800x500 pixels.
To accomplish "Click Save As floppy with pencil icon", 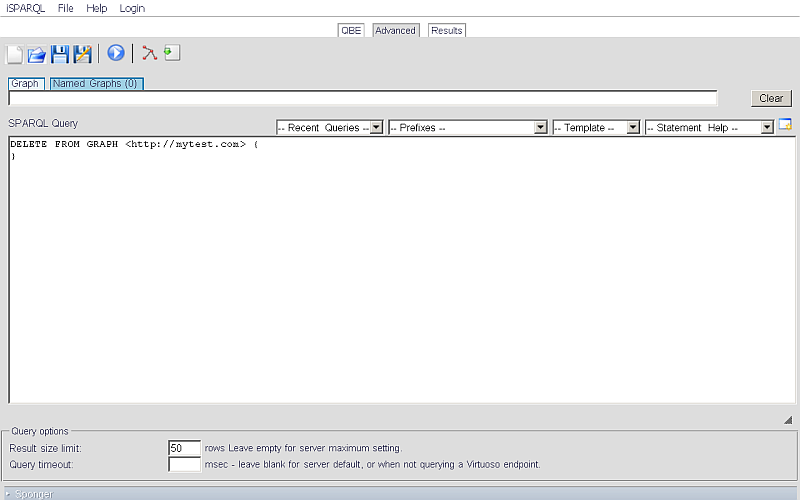I will 82,54.
